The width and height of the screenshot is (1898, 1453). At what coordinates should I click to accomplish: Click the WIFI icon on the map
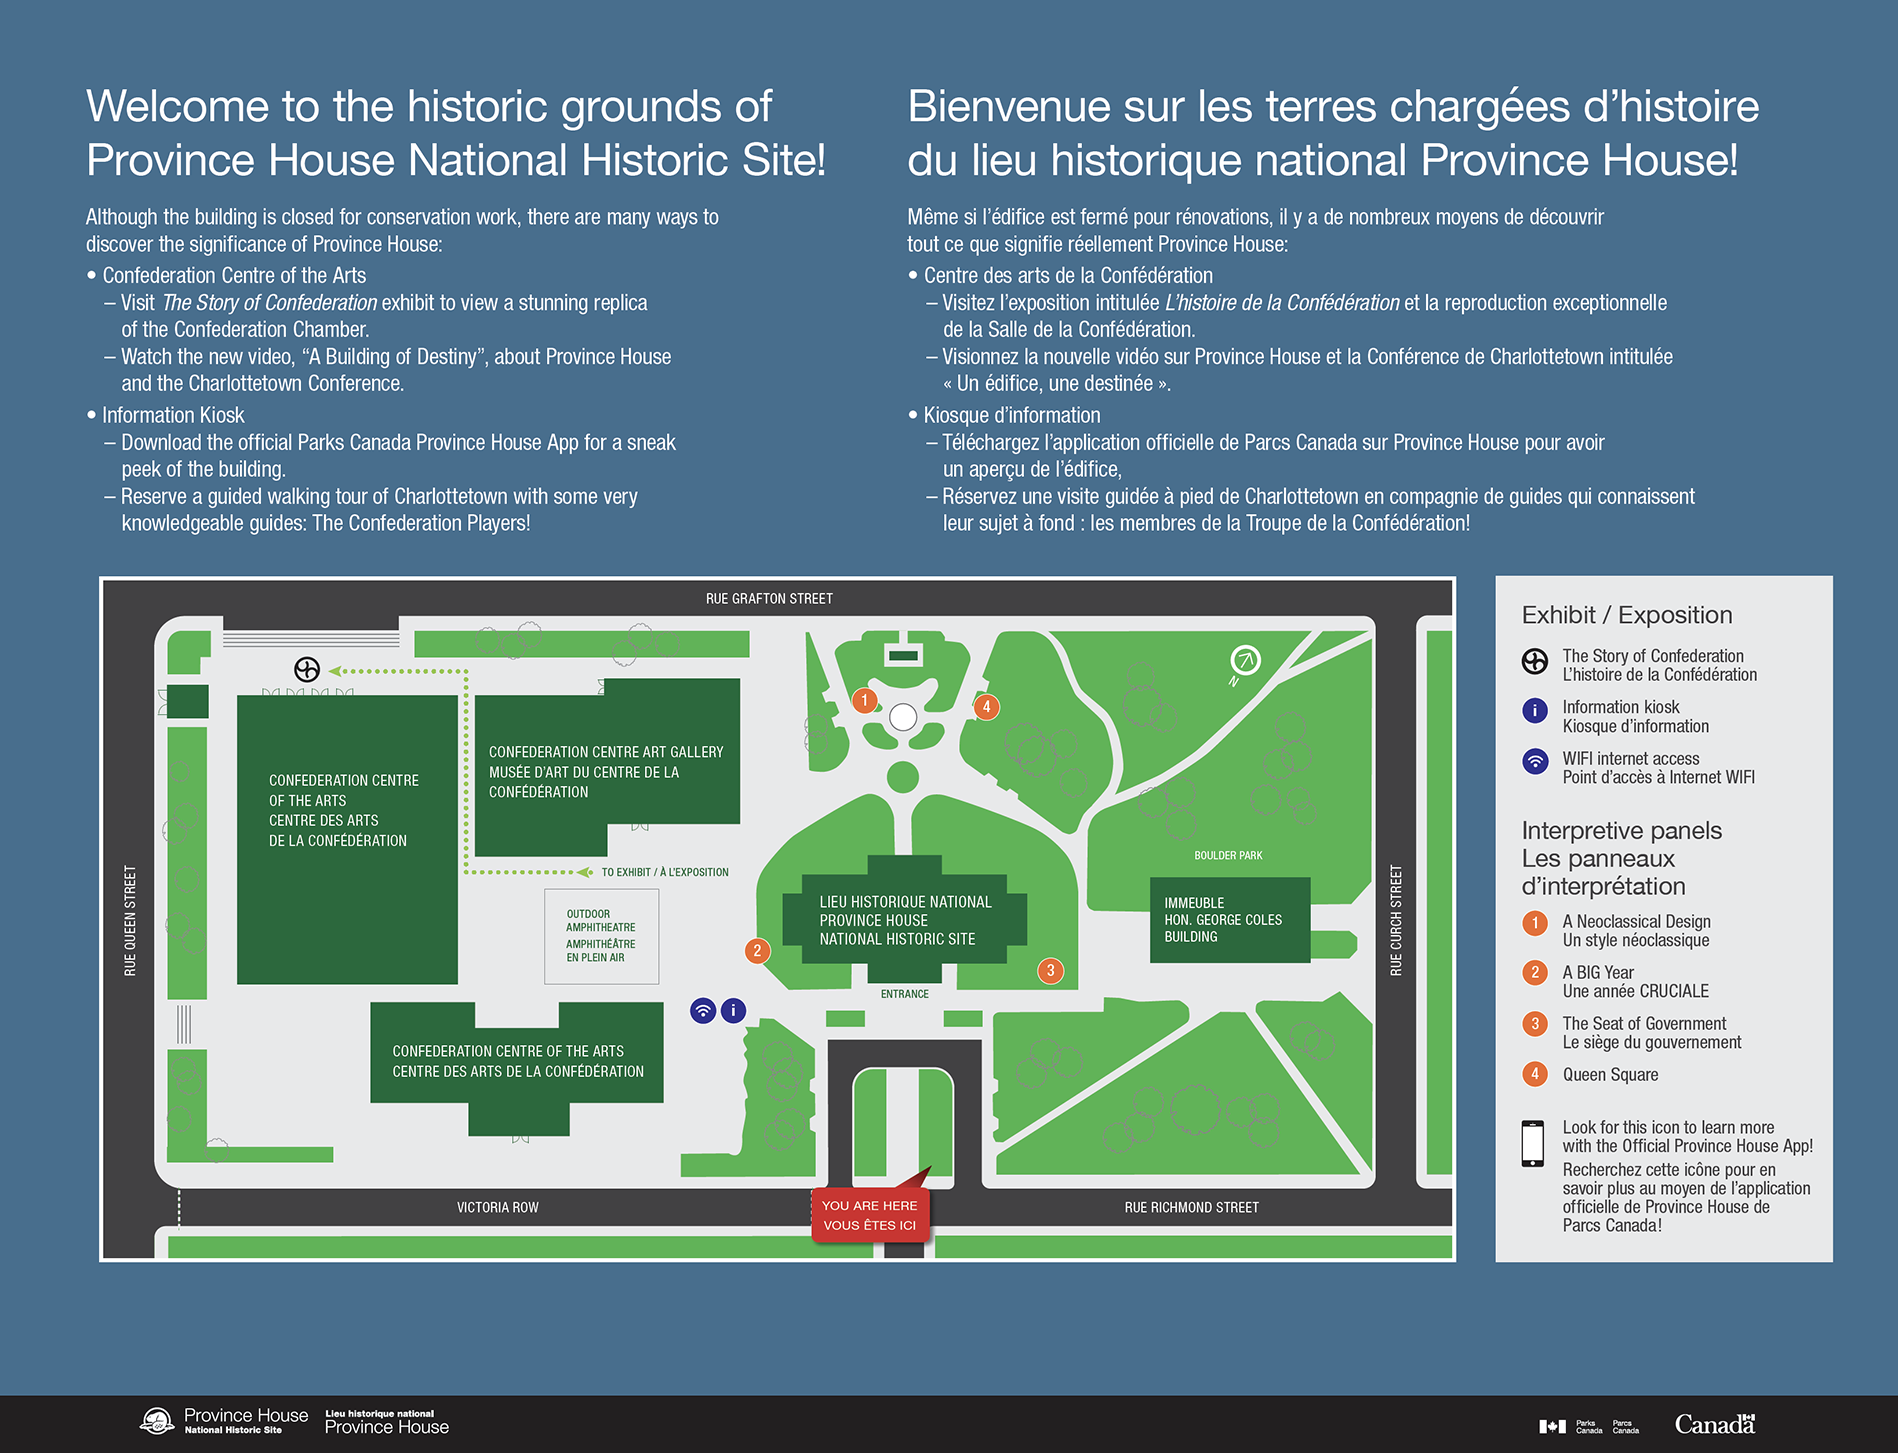click(x=703, y=1010)
